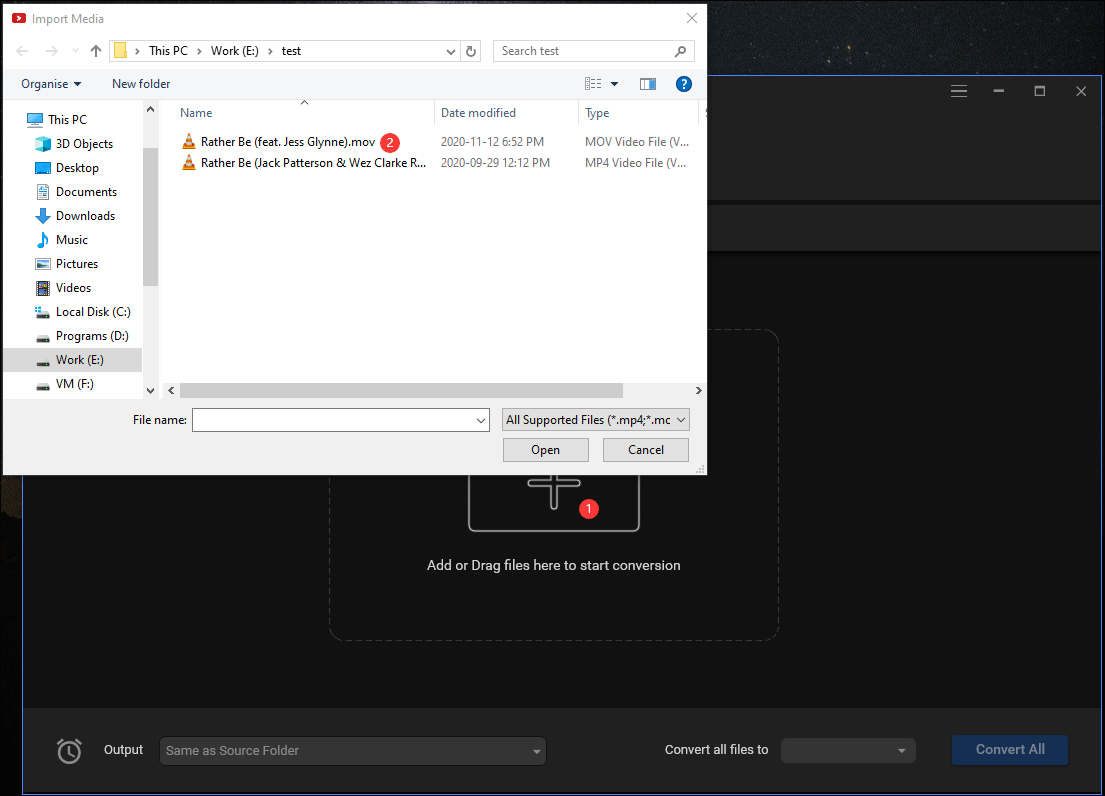Select VM (F:) drive
The height and width of the screenshot is (796, 1105).
coord(64,384)
